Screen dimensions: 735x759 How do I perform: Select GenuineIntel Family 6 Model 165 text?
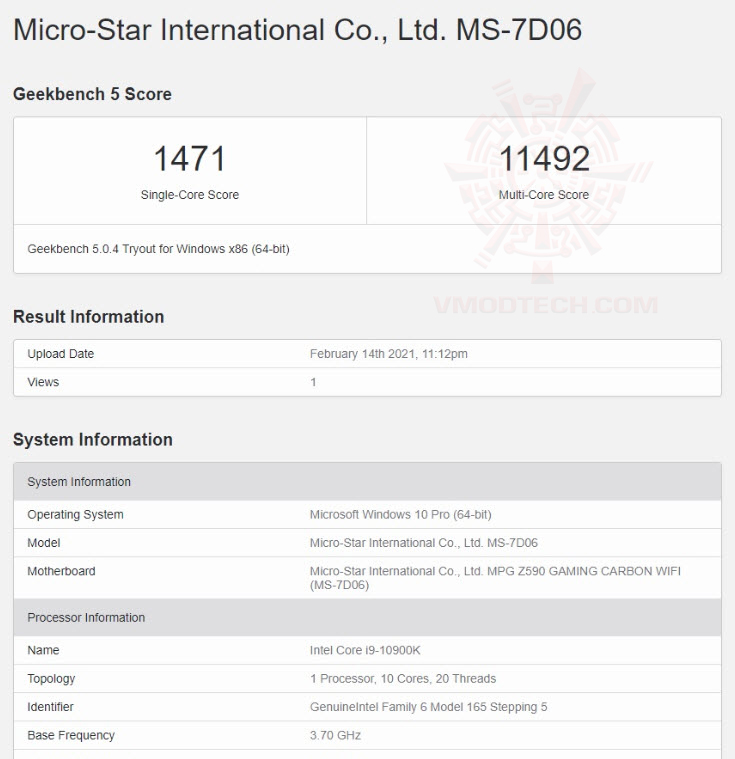pyautogui.click(x=429, y=707)
